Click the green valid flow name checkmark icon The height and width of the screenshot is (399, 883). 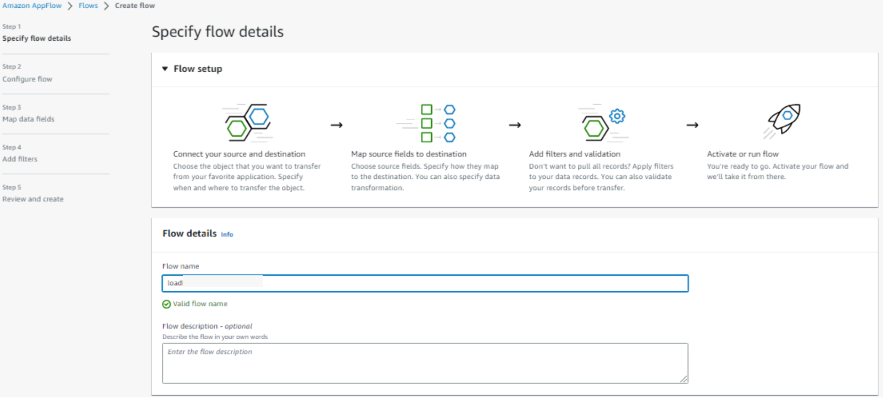tap(166, 304)
